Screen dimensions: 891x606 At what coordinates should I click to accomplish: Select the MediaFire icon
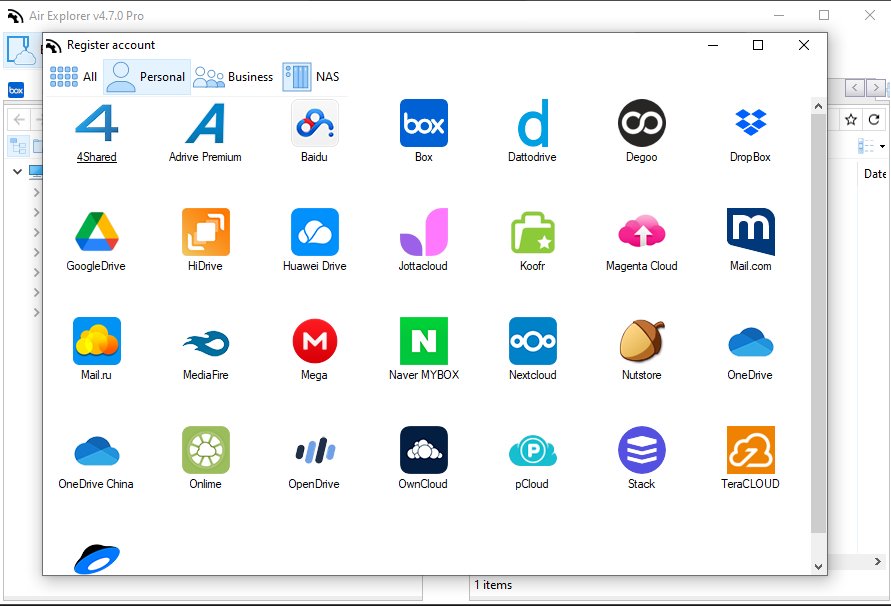click(206, 341)
